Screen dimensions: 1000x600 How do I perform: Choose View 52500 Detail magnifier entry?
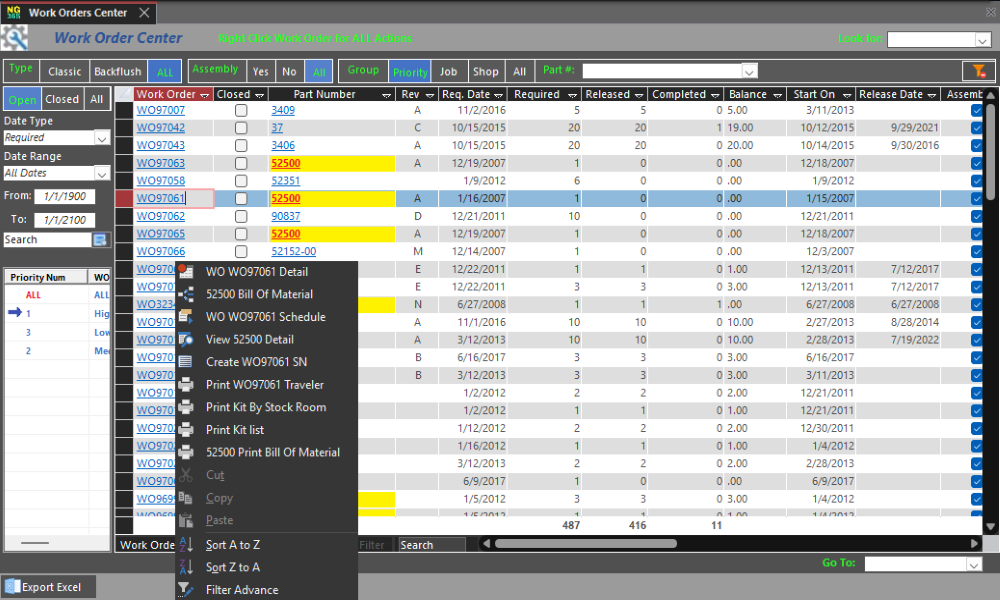(x=186, y=339)
